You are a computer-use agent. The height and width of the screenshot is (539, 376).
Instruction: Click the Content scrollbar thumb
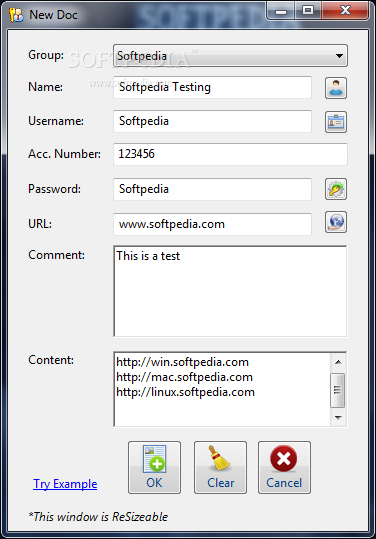(338, 390)
